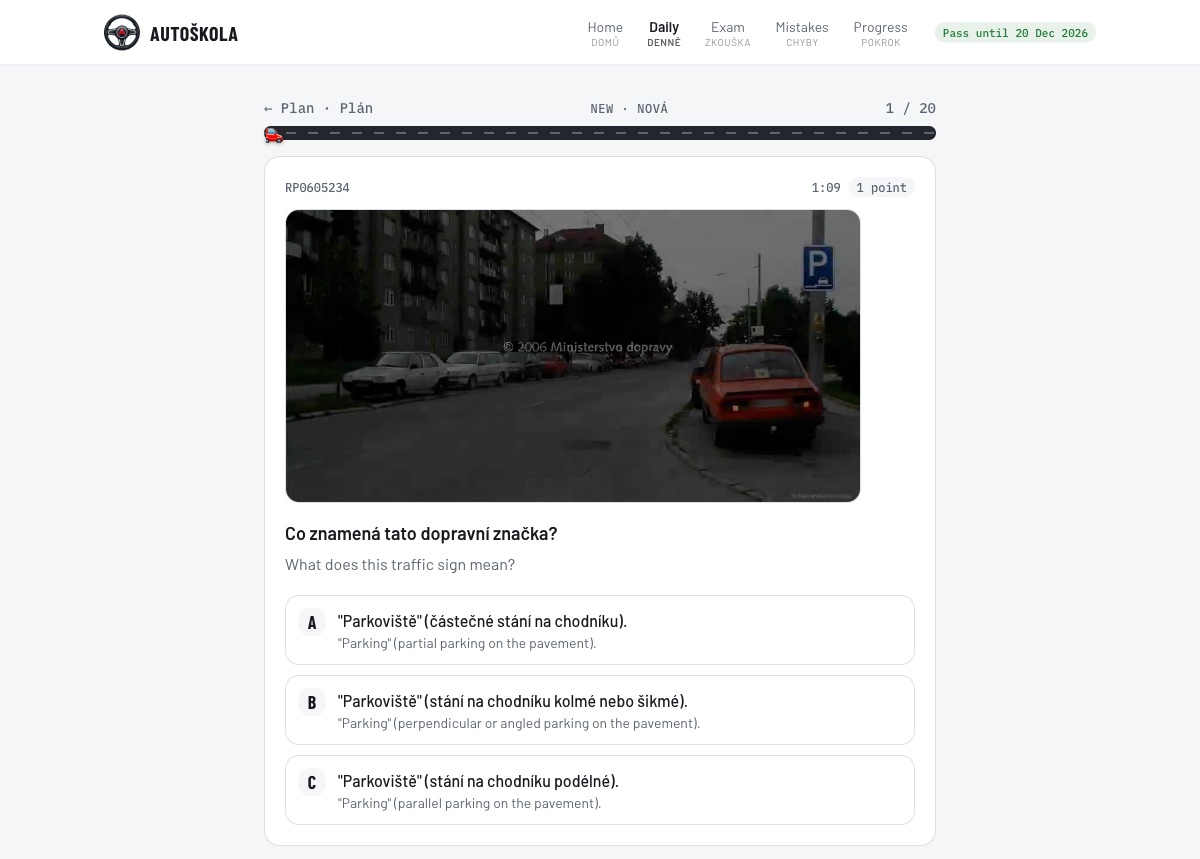Click the 1 point badge

881,188
